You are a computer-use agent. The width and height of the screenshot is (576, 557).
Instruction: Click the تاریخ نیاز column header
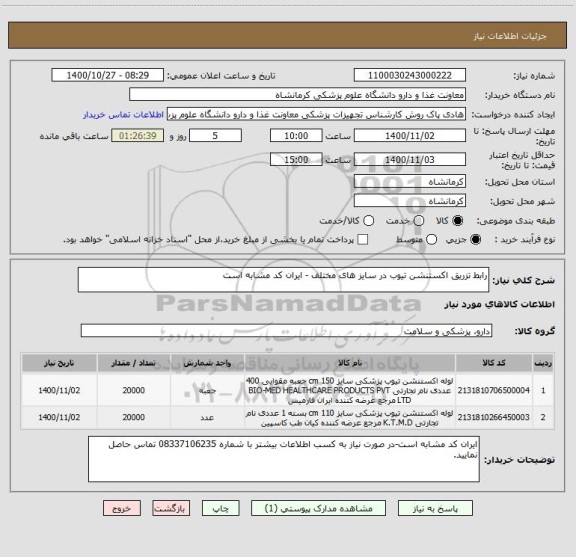(59, 363)
